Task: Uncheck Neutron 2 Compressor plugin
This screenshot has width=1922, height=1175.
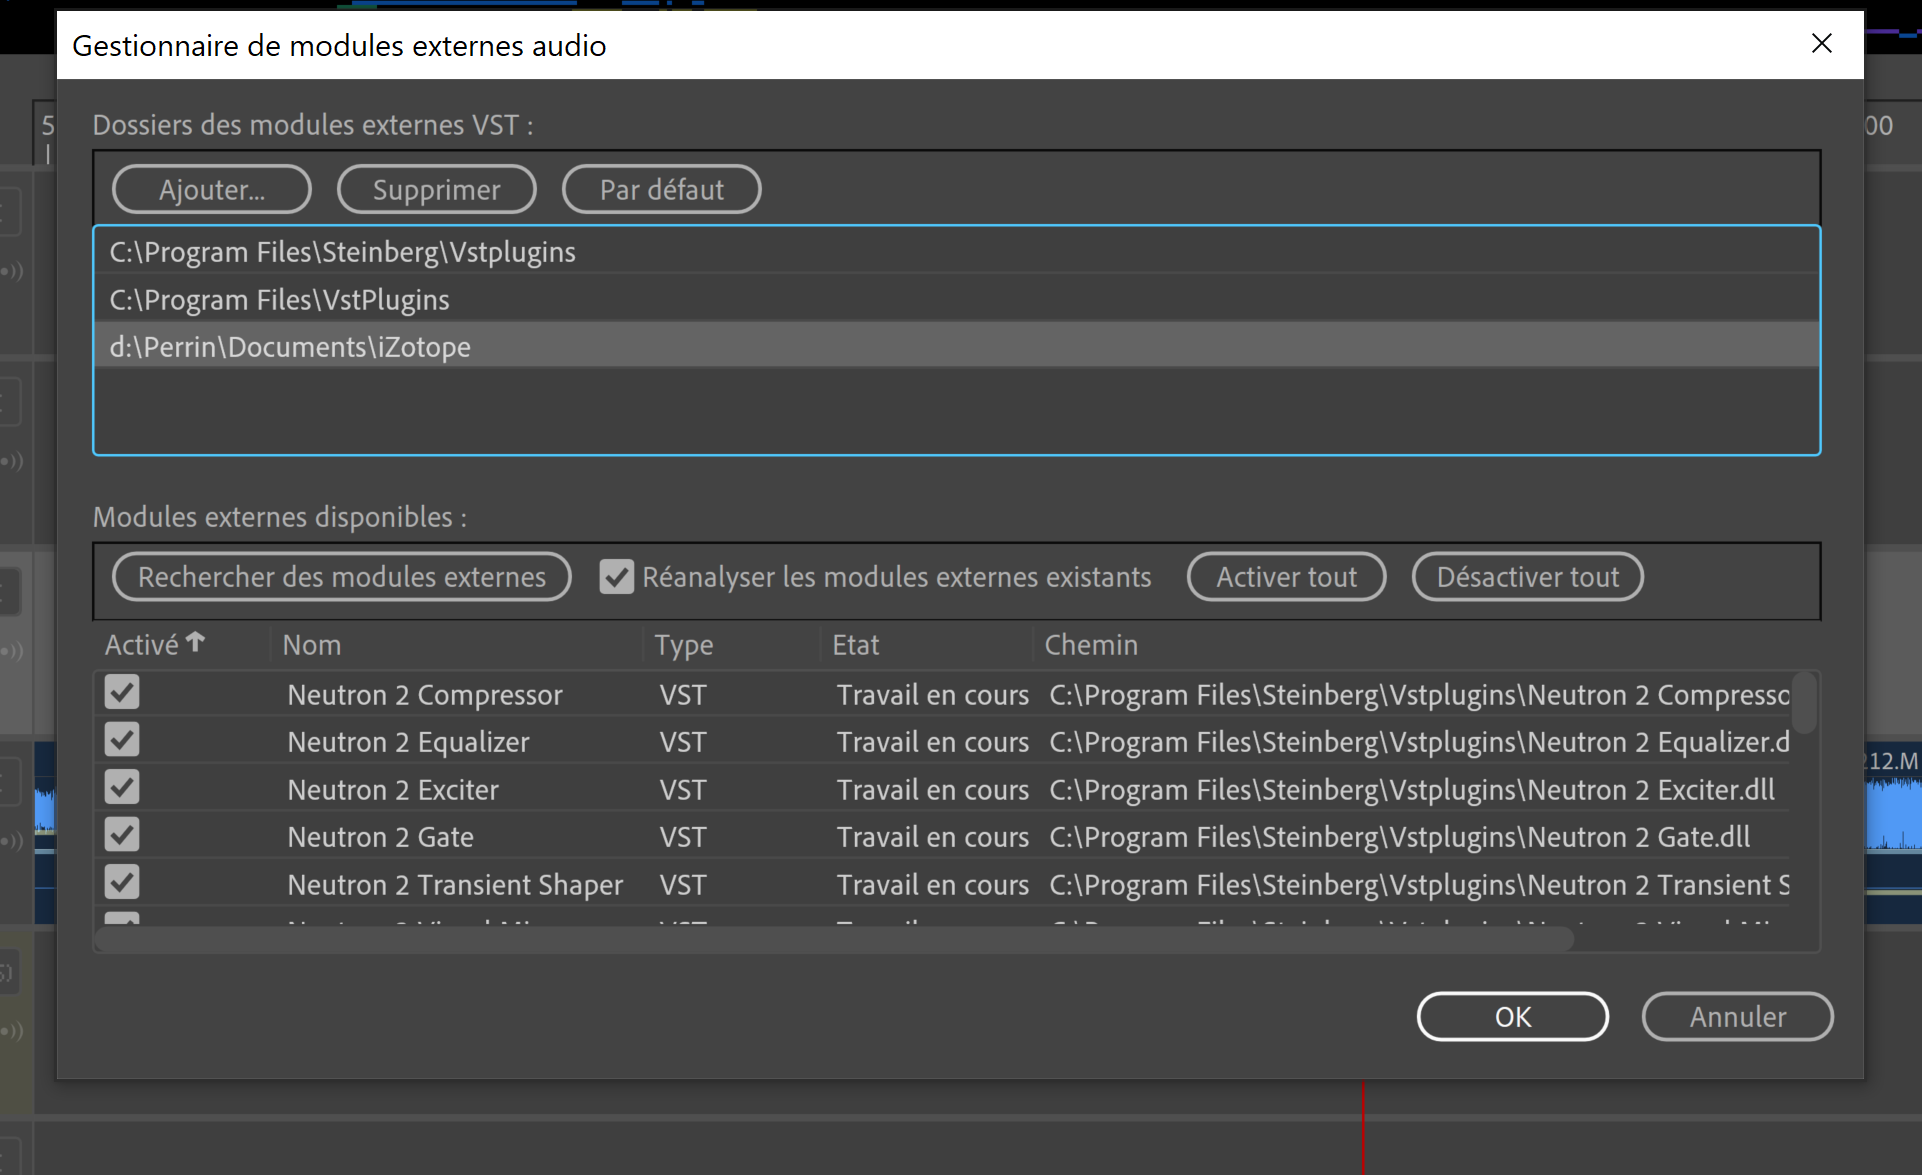Action: (122, 693)
